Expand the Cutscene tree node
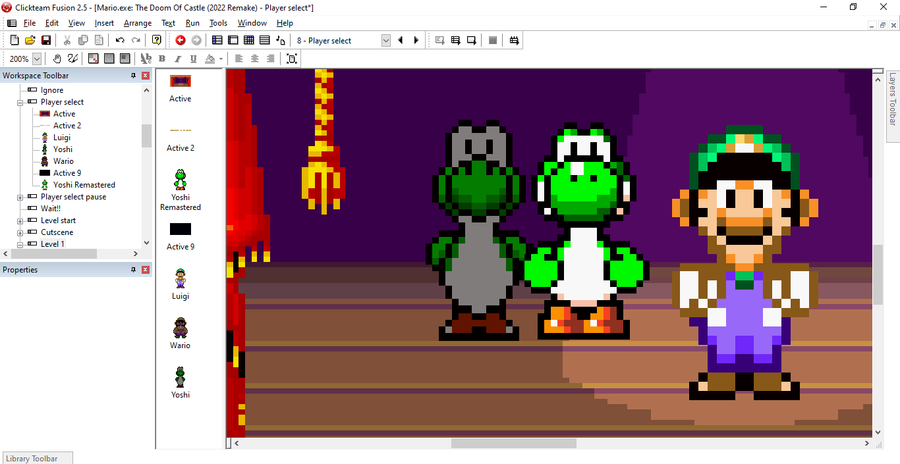 pyautogui.click(x=20, y=233)
